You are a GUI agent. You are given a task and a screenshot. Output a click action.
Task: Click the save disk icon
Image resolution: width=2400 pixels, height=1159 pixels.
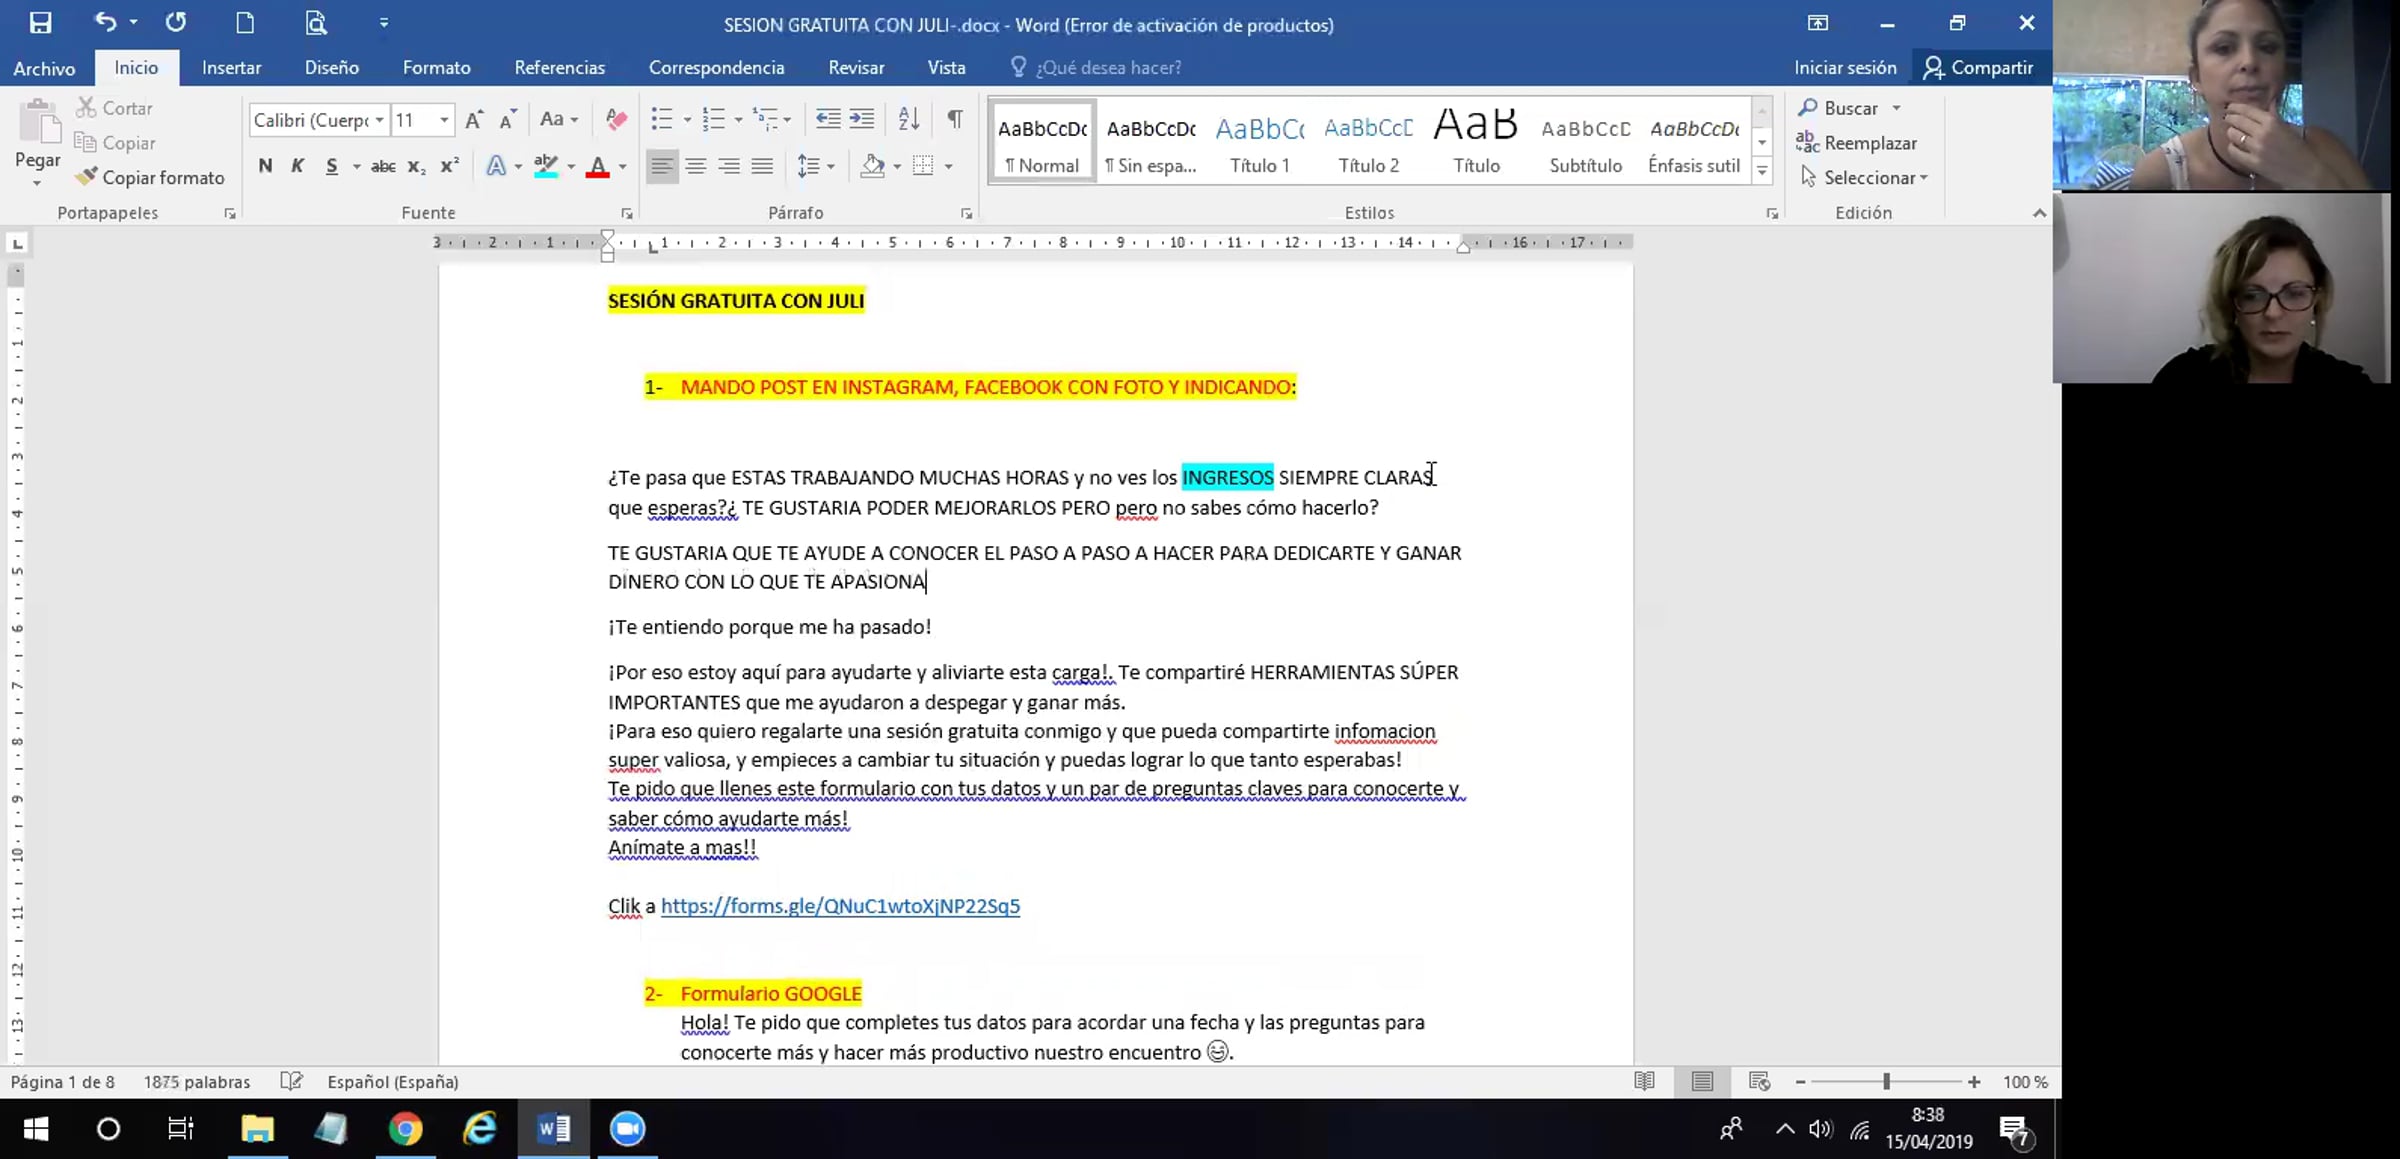[x=40, y=23]
